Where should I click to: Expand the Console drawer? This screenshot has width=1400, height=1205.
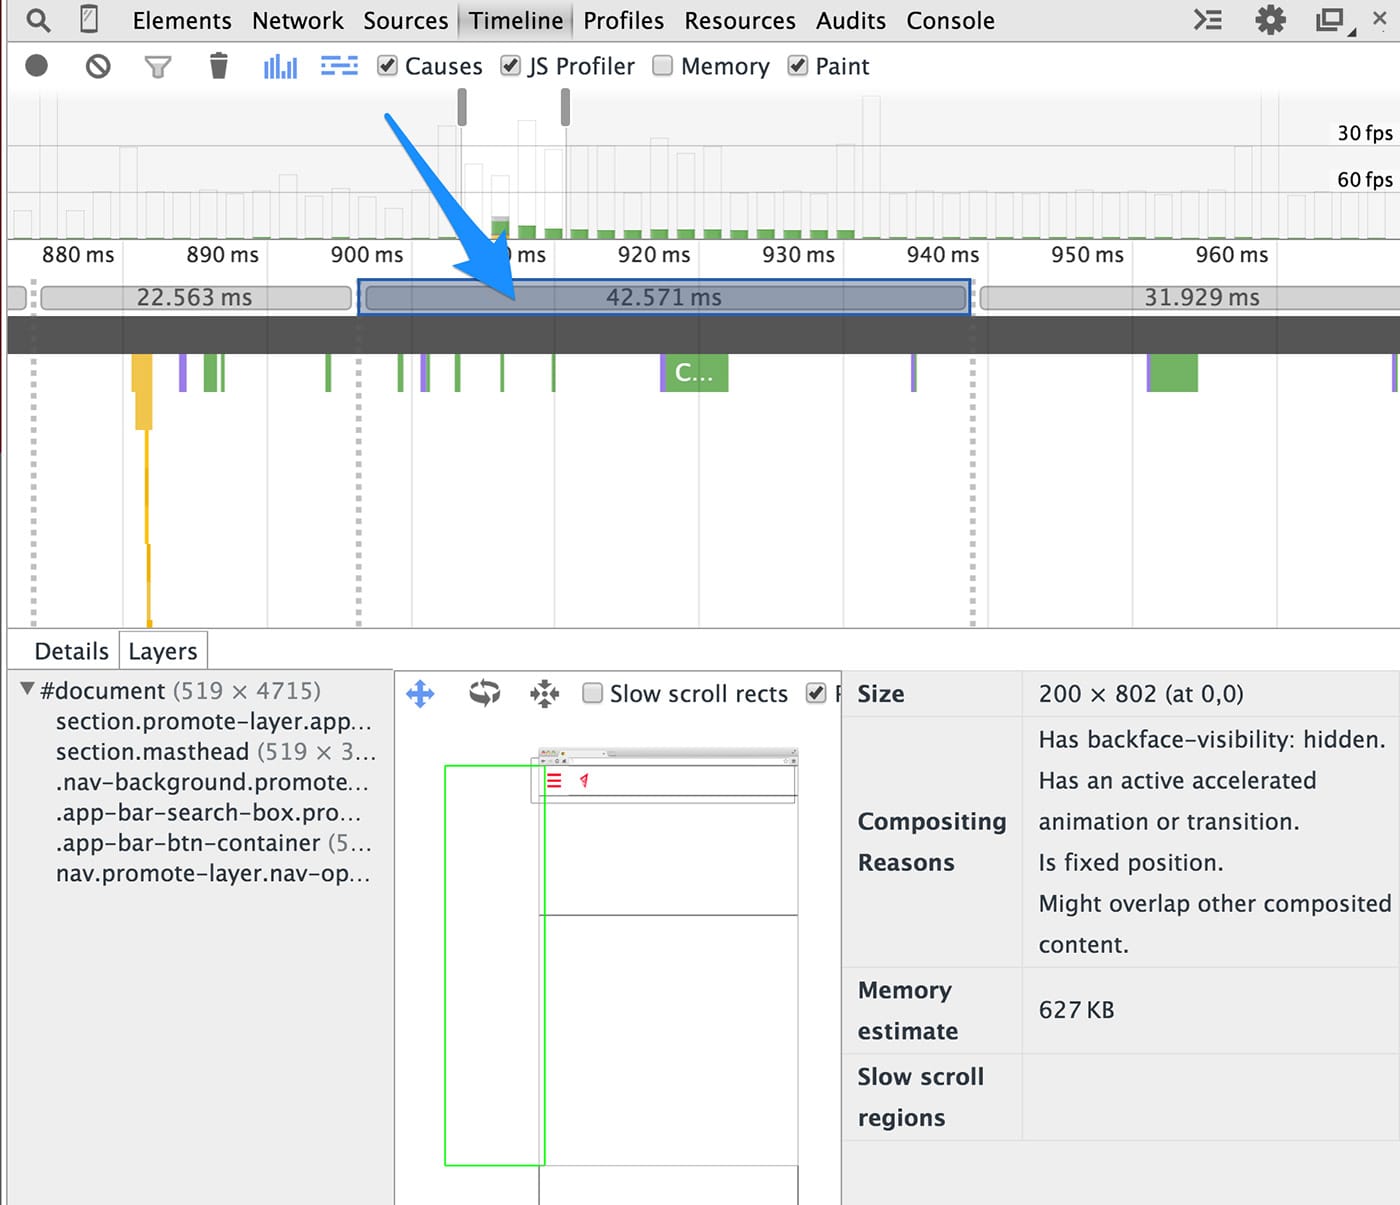pyautogui.click(x=1207, y=19)
